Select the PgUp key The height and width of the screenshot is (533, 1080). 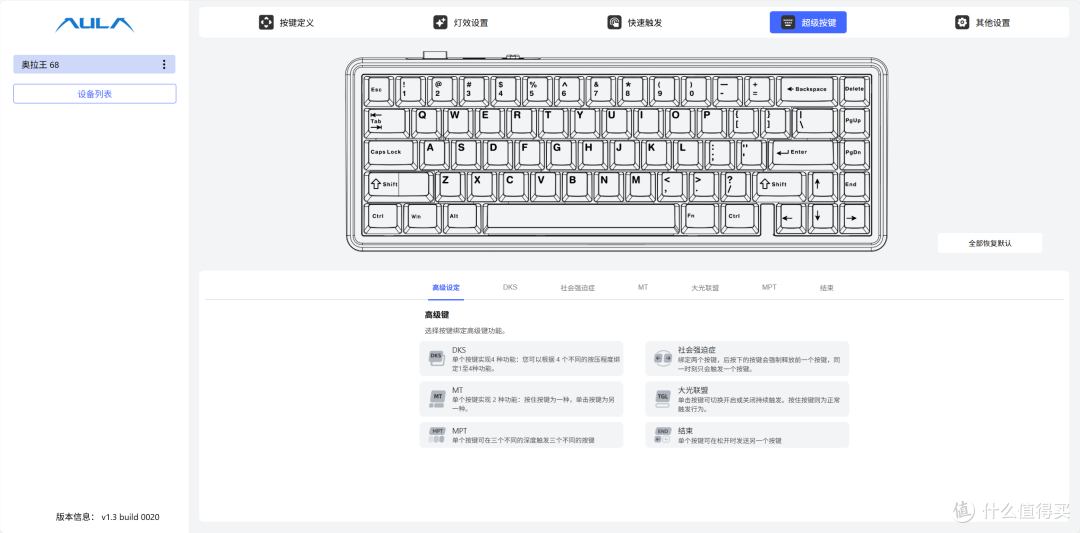854,121
